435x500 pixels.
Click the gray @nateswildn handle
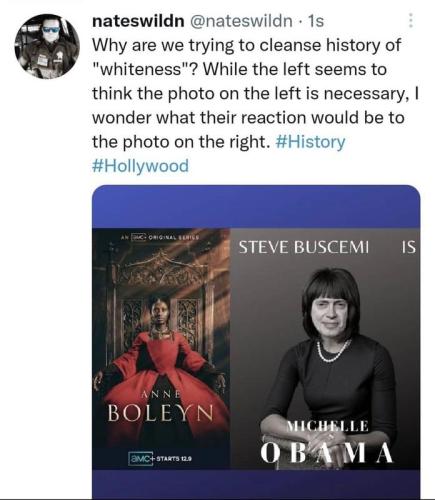point(241,21)
